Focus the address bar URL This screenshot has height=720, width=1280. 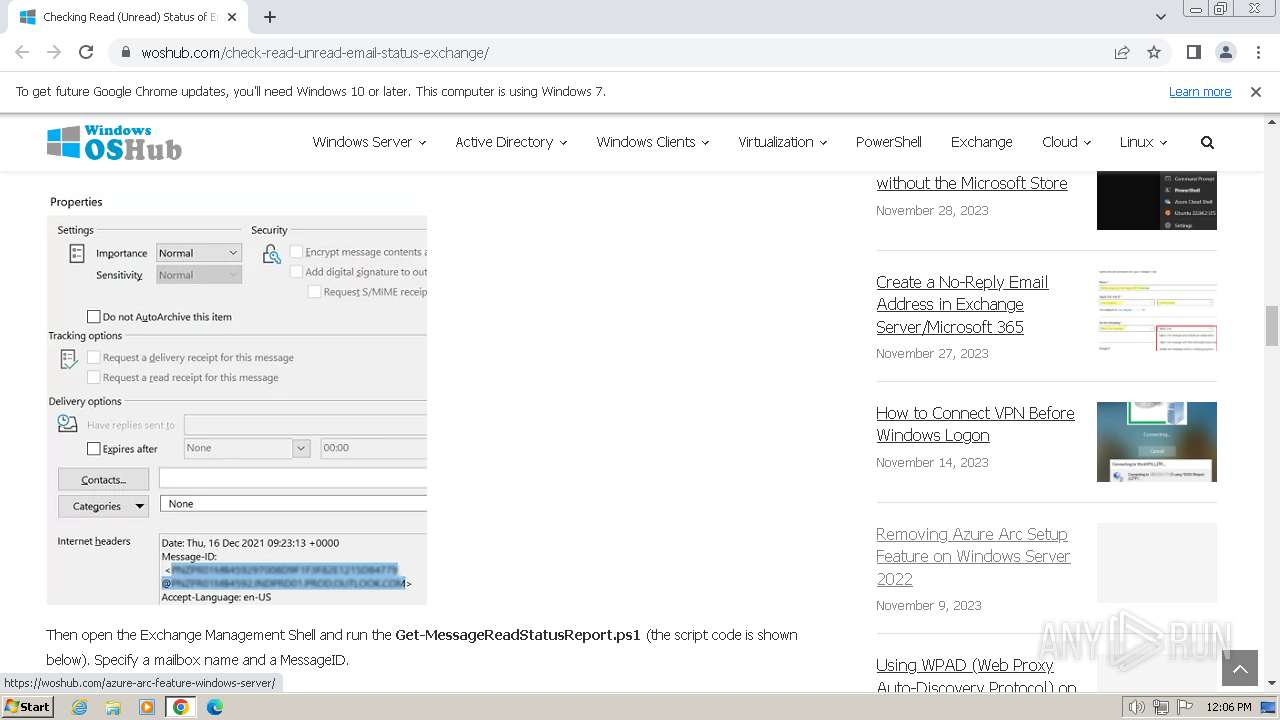click(315, 53)
